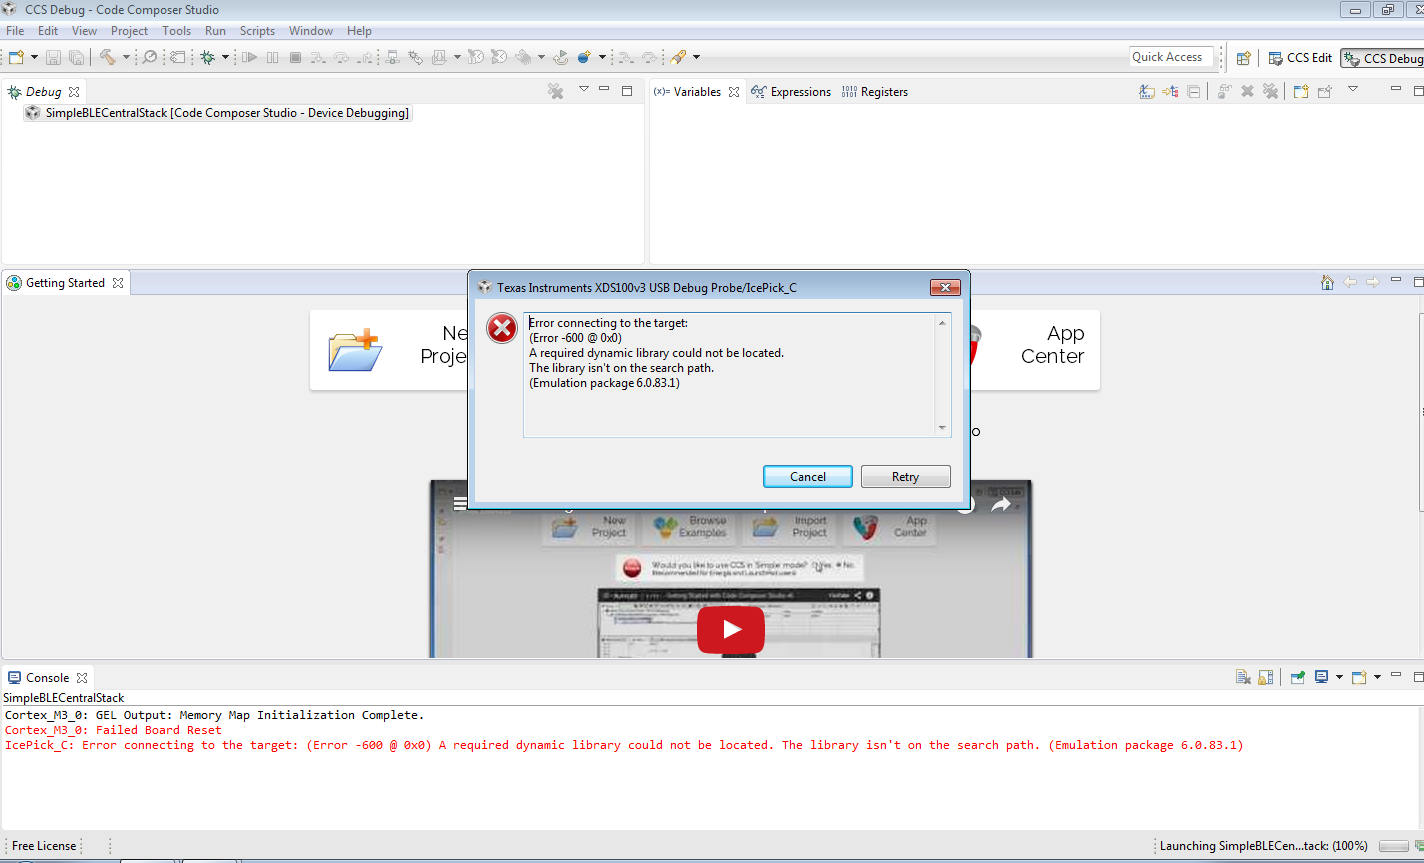The image size is (1424, 863).
Task: Open the File menu
Action: pyautogui.click(x=15, y=31)
